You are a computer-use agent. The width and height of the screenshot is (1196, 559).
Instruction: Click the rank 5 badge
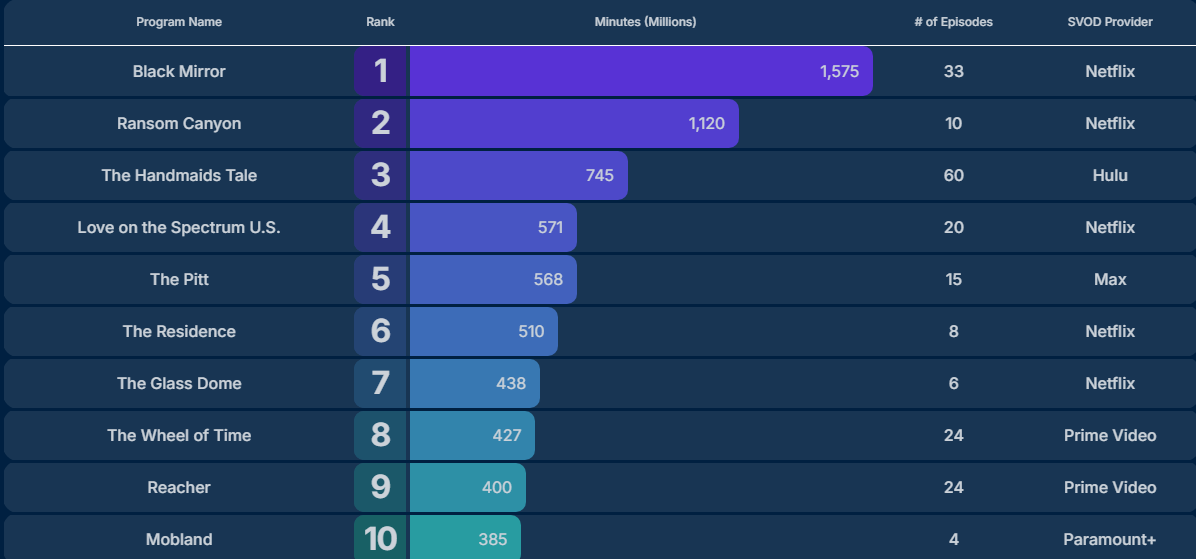click(381, 280)
